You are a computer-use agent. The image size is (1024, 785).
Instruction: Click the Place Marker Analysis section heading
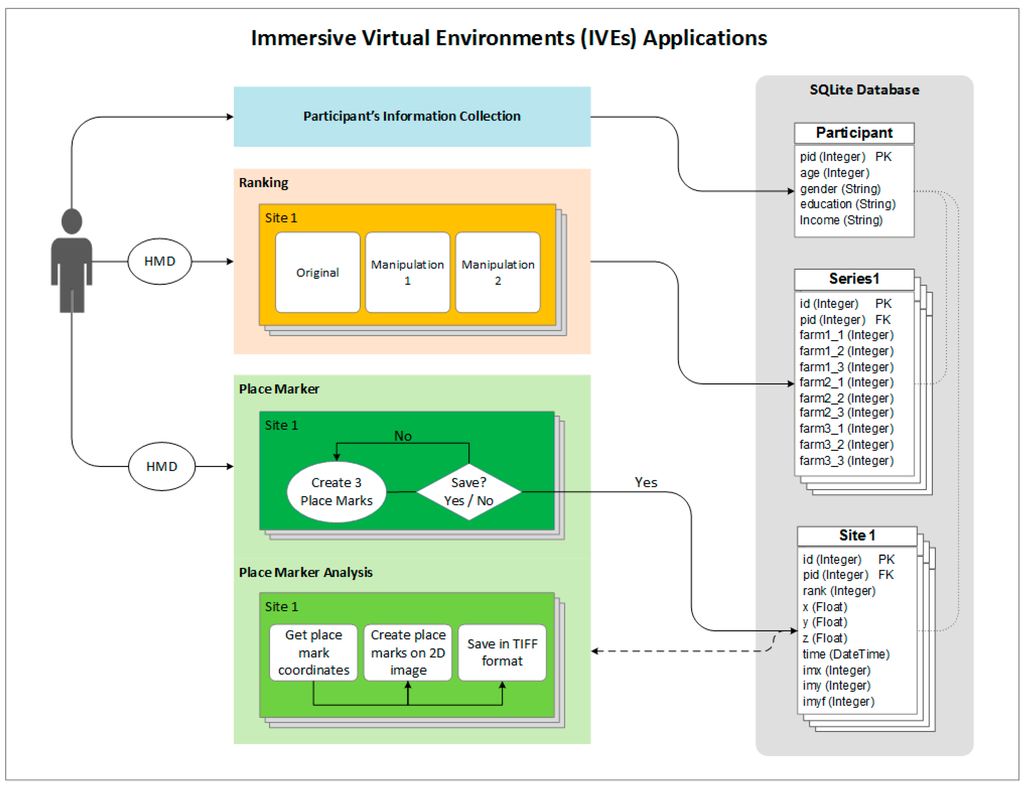click(x=305, y=572)
